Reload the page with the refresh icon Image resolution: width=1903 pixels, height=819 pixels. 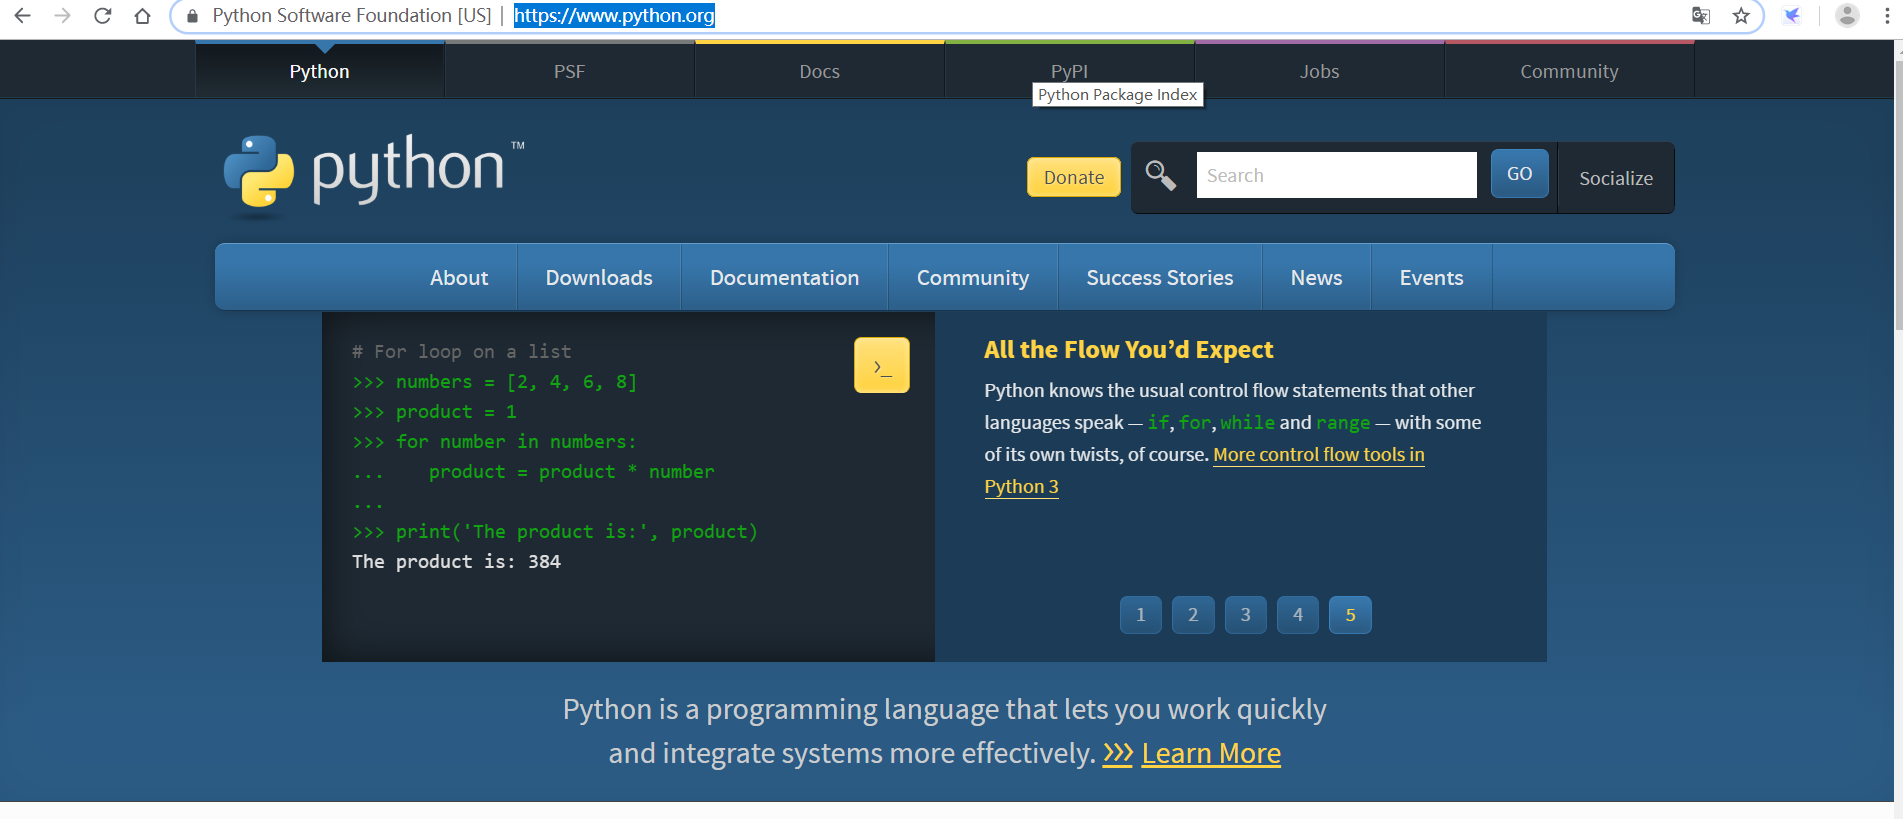[102, 16]
